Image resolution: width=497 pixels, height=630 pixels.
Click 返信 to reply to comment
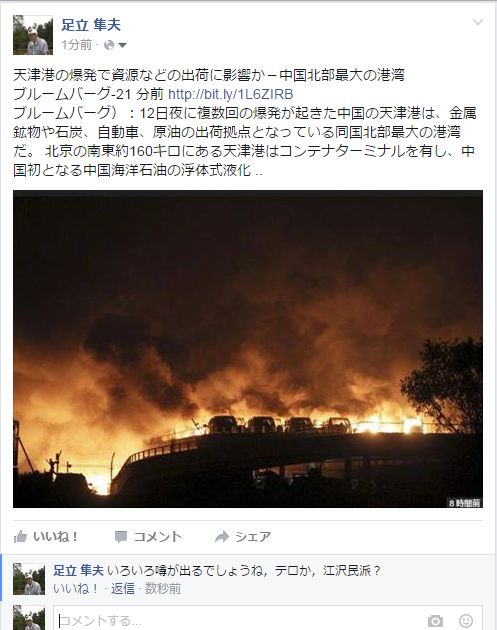coord(123,589)
